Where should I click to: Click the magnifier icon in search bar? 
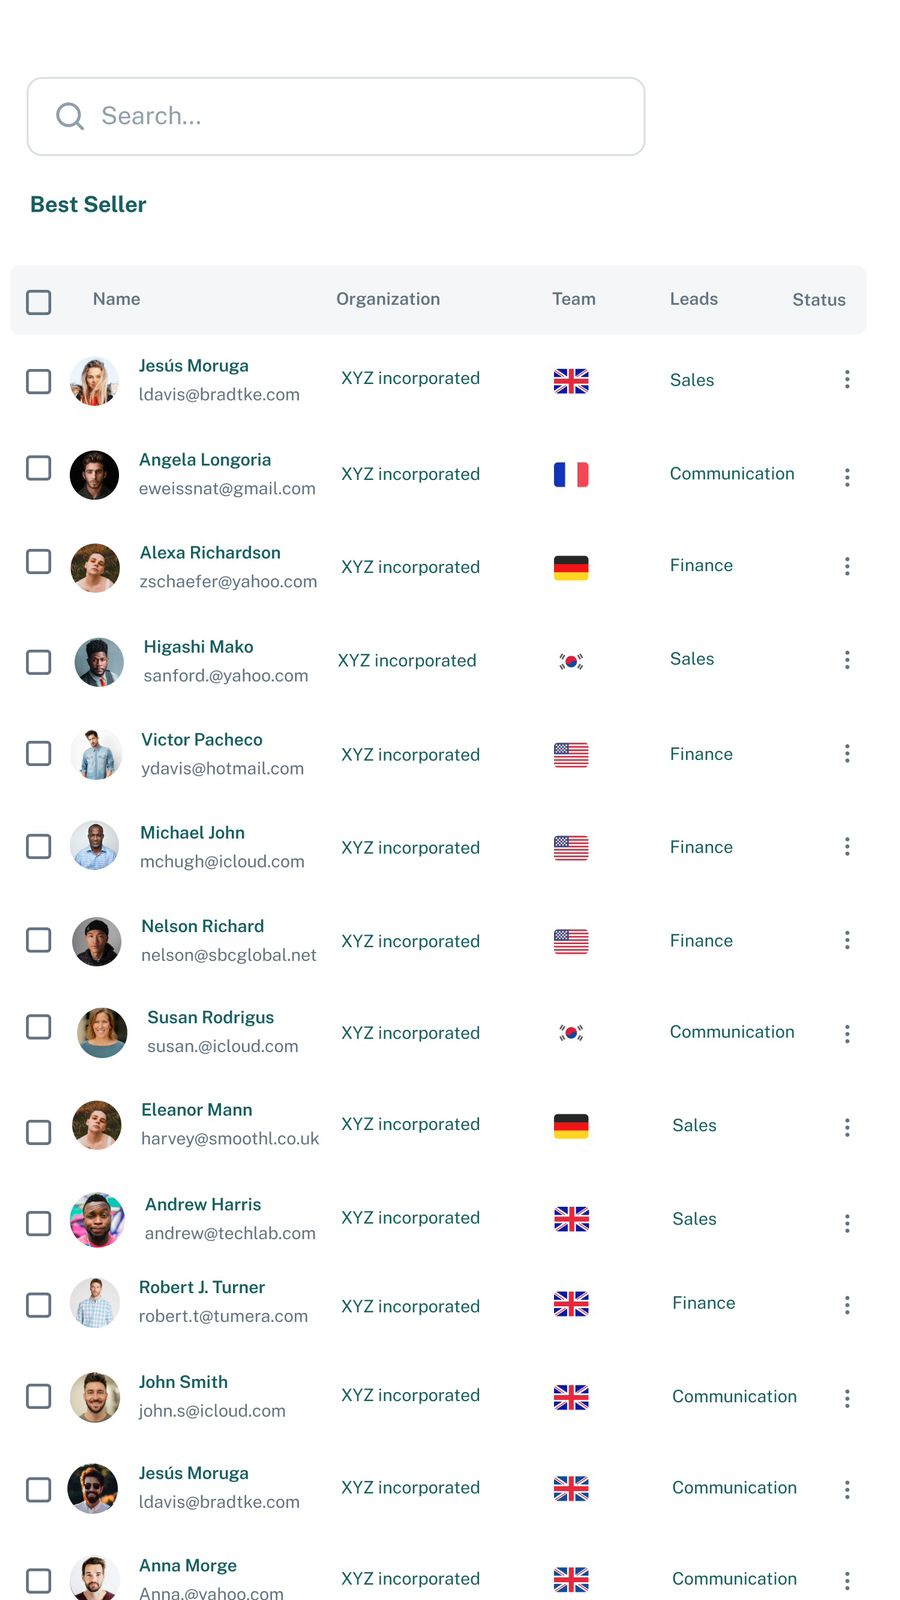coord(70,116)
